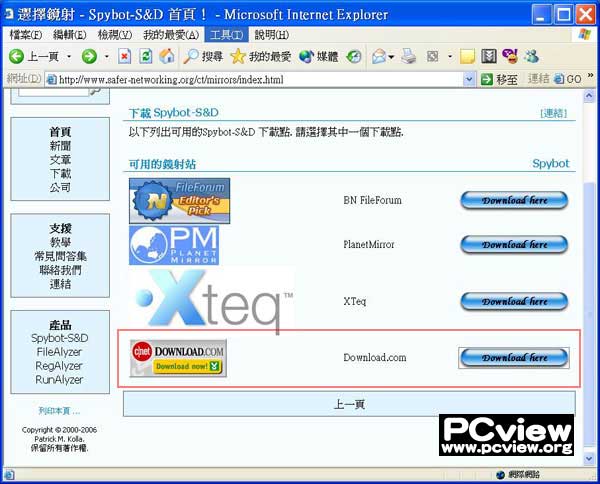
Task: Click the MSN Messenger people icon
Action: [x=532, y=57]
